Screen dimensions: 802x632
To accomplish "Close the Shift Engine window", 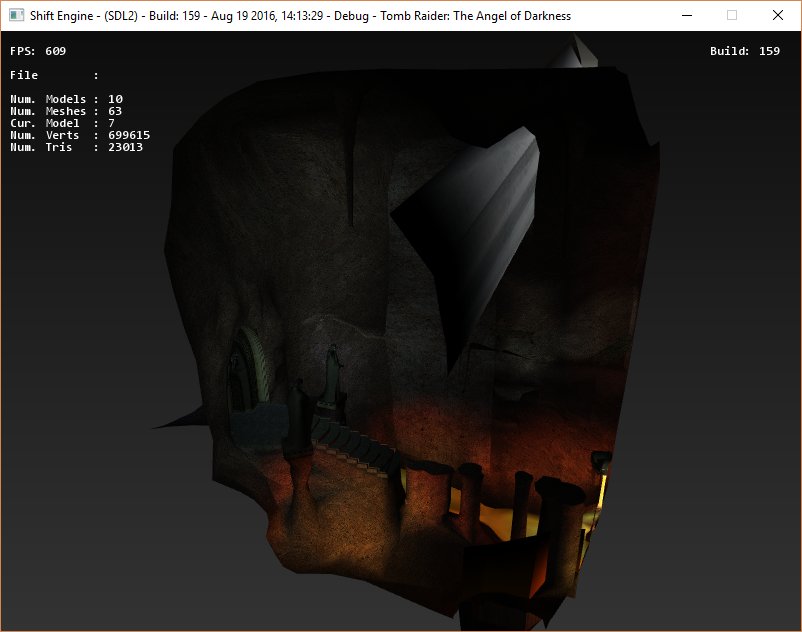I will 777,16.
